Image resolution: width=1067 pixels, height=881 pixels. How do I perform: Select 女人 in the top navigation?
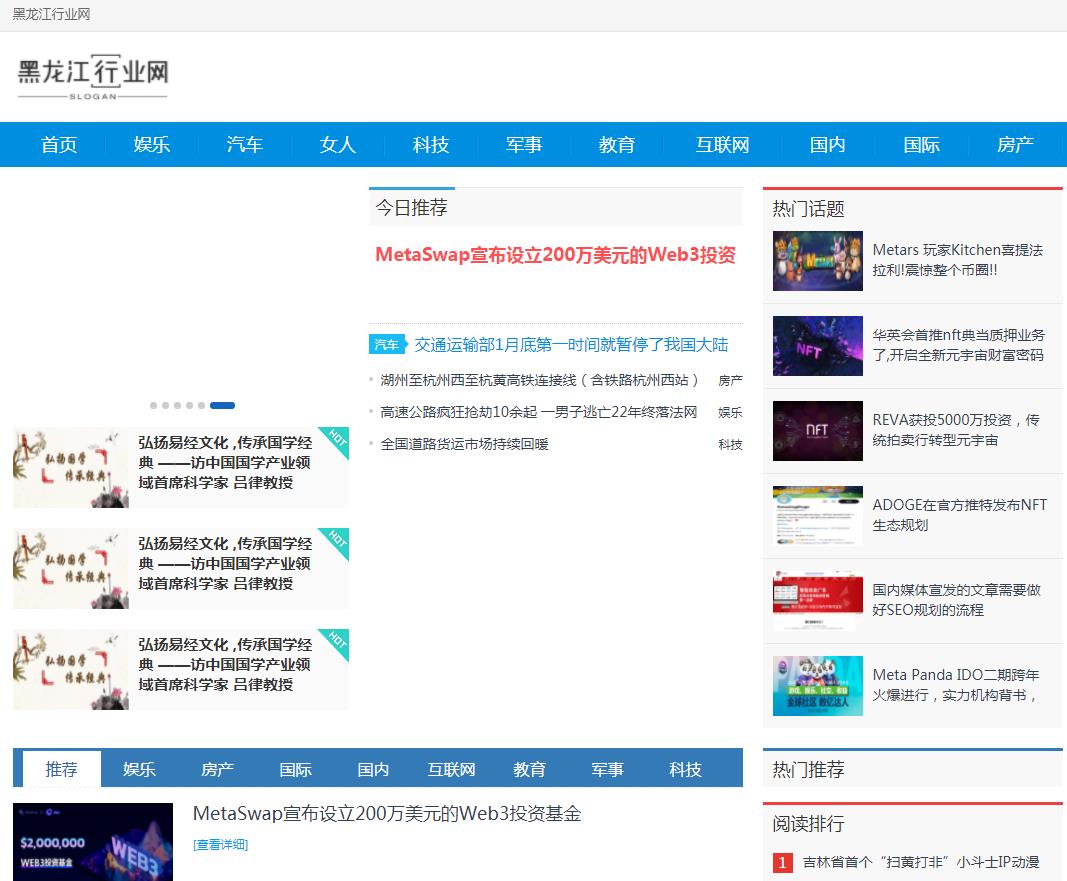[338, 144]
